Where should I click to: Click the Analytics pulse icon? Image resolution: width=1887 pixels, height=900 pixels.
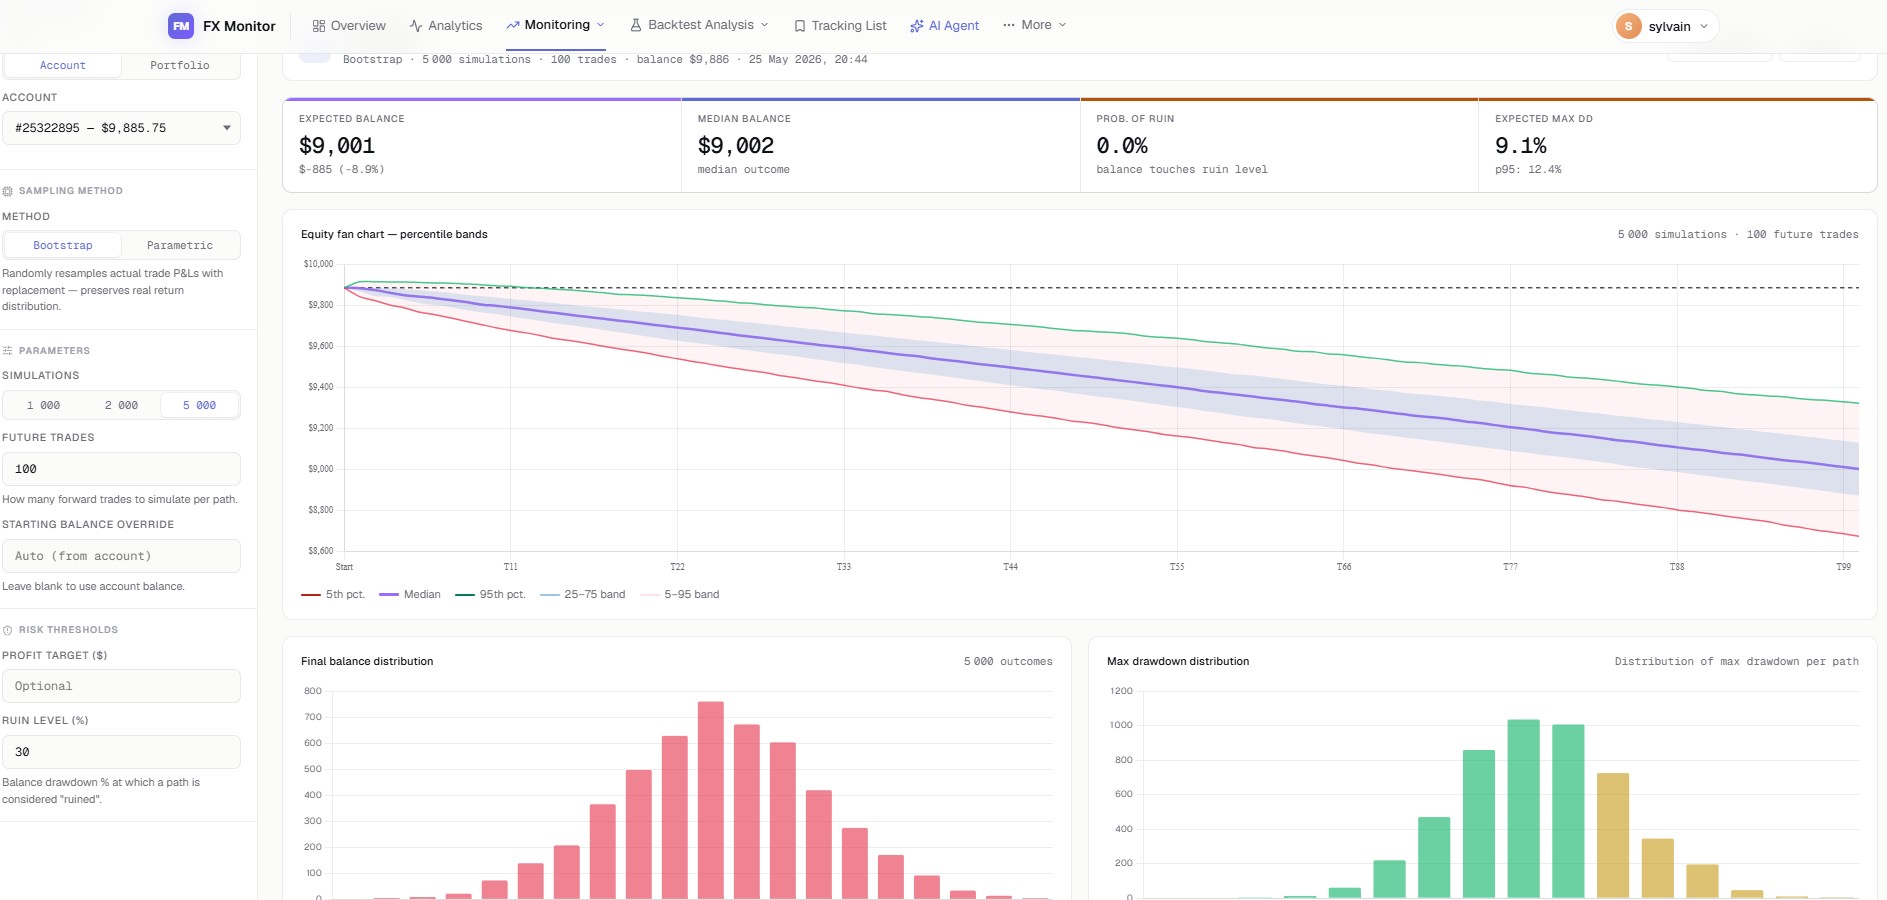[416, 26]
